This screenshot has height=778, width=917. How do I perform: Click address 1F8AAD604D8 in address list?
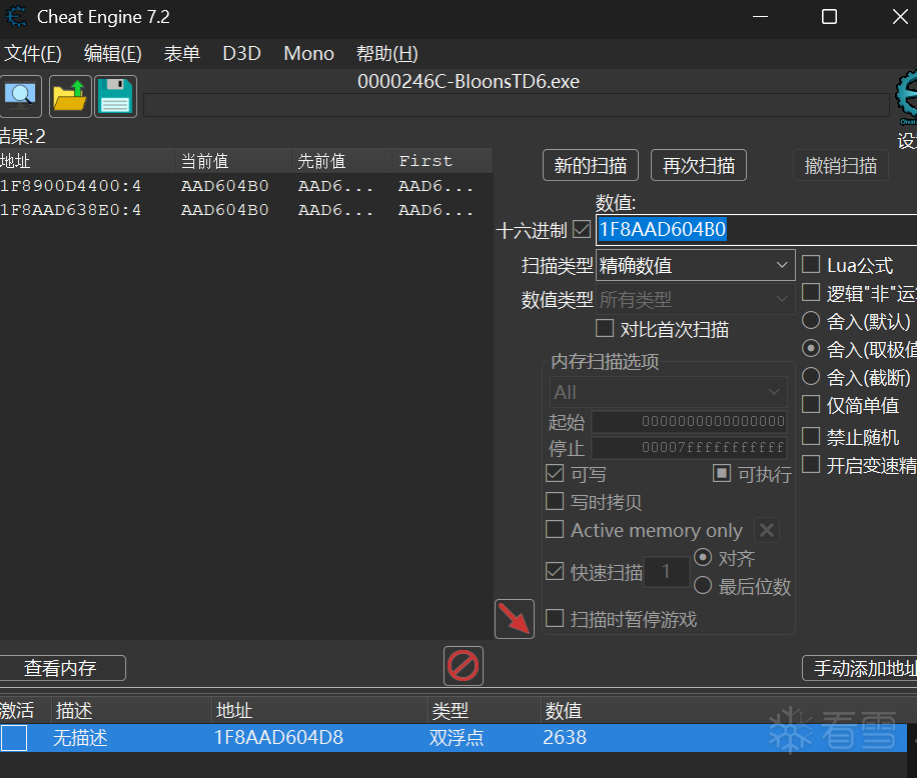278,738
